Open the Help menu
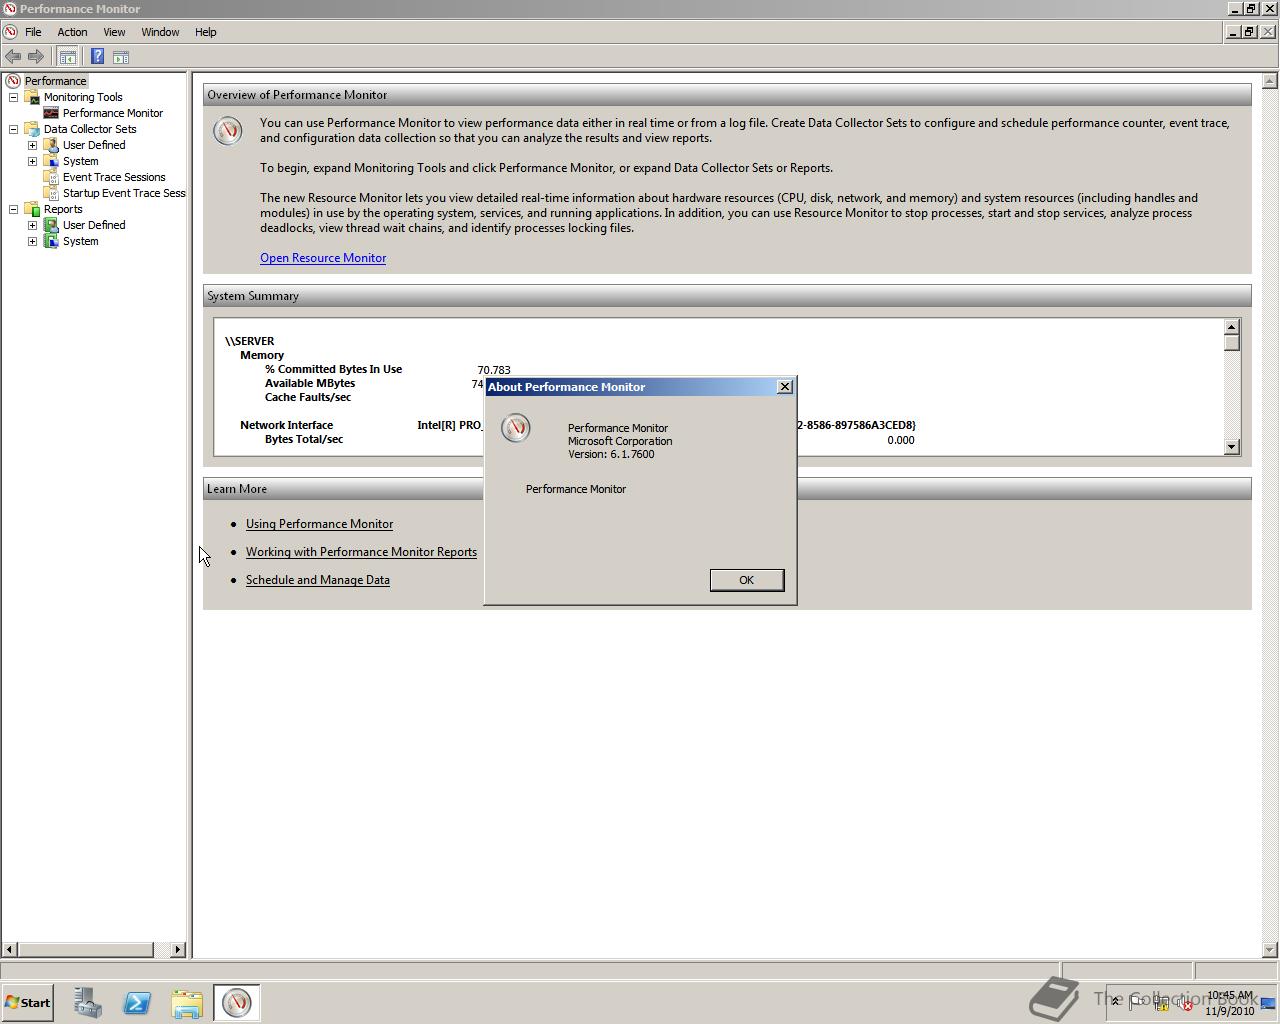The height and width of the screenshot is (1024, 1280). [x=205, y=32]
